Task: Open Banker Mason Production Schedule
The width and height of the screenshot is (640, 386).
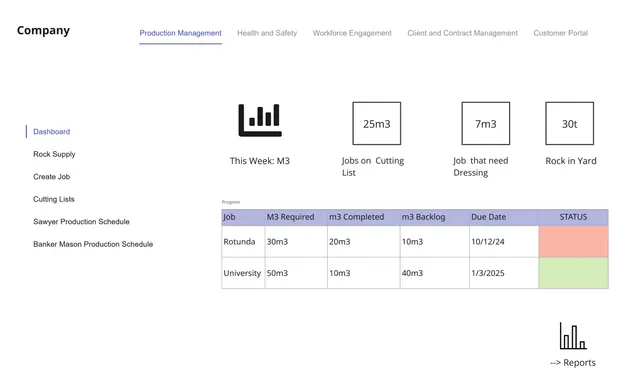Action: pos(93,244)
